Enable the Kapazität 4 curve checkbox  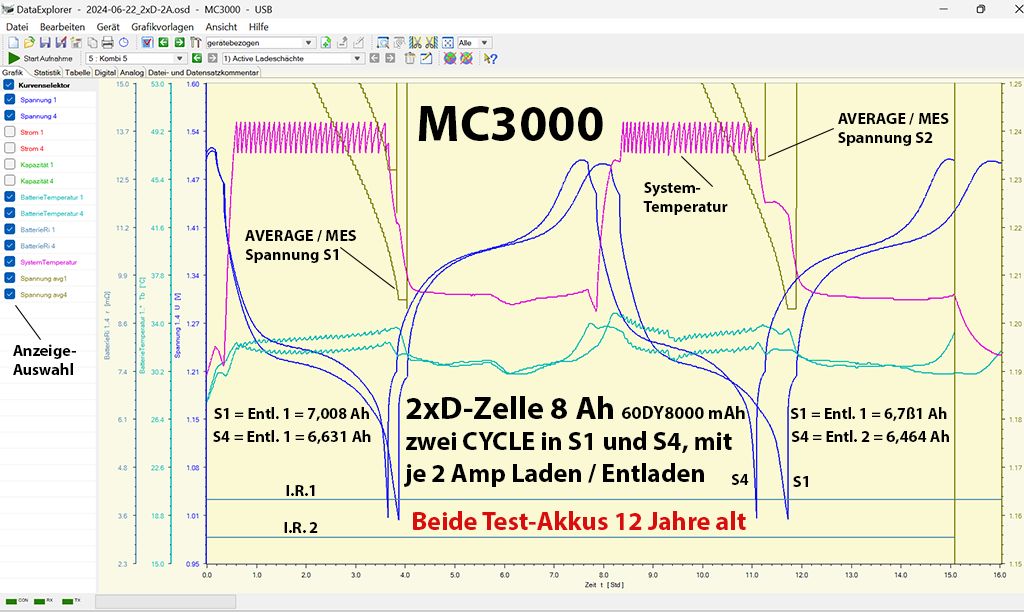click(x=10, y=181)
